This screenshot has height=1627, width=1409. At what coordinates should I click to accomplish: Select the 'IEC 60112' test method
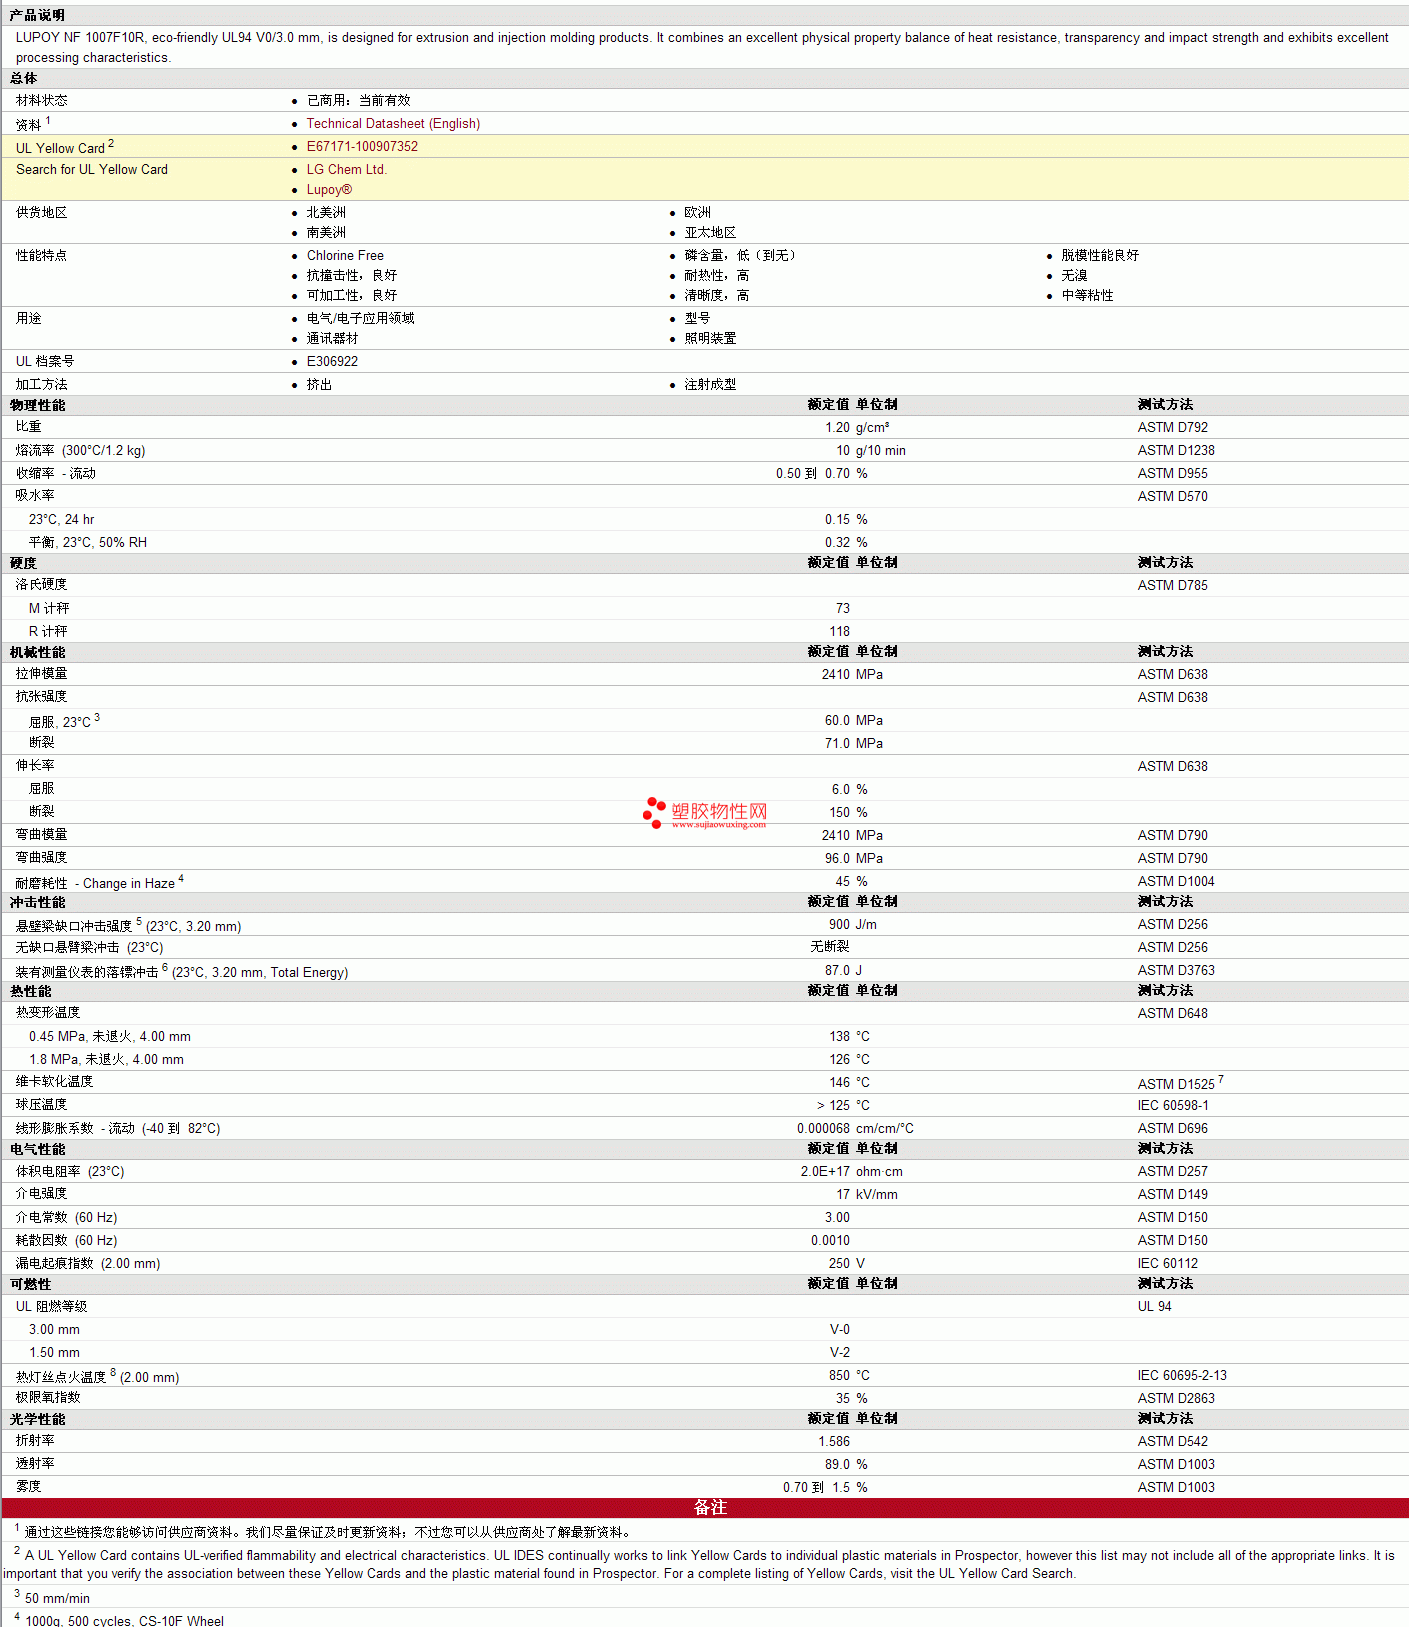[x=1168, y=1264]
